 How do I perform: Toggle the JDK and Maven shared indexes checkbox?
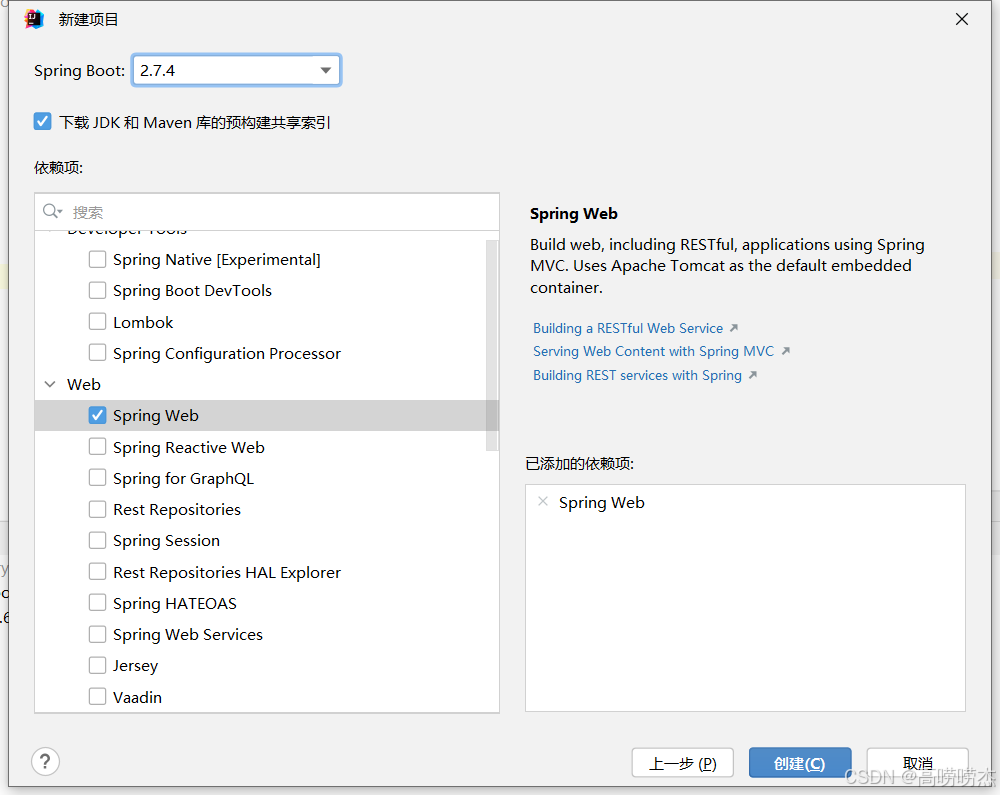[43, 121]
